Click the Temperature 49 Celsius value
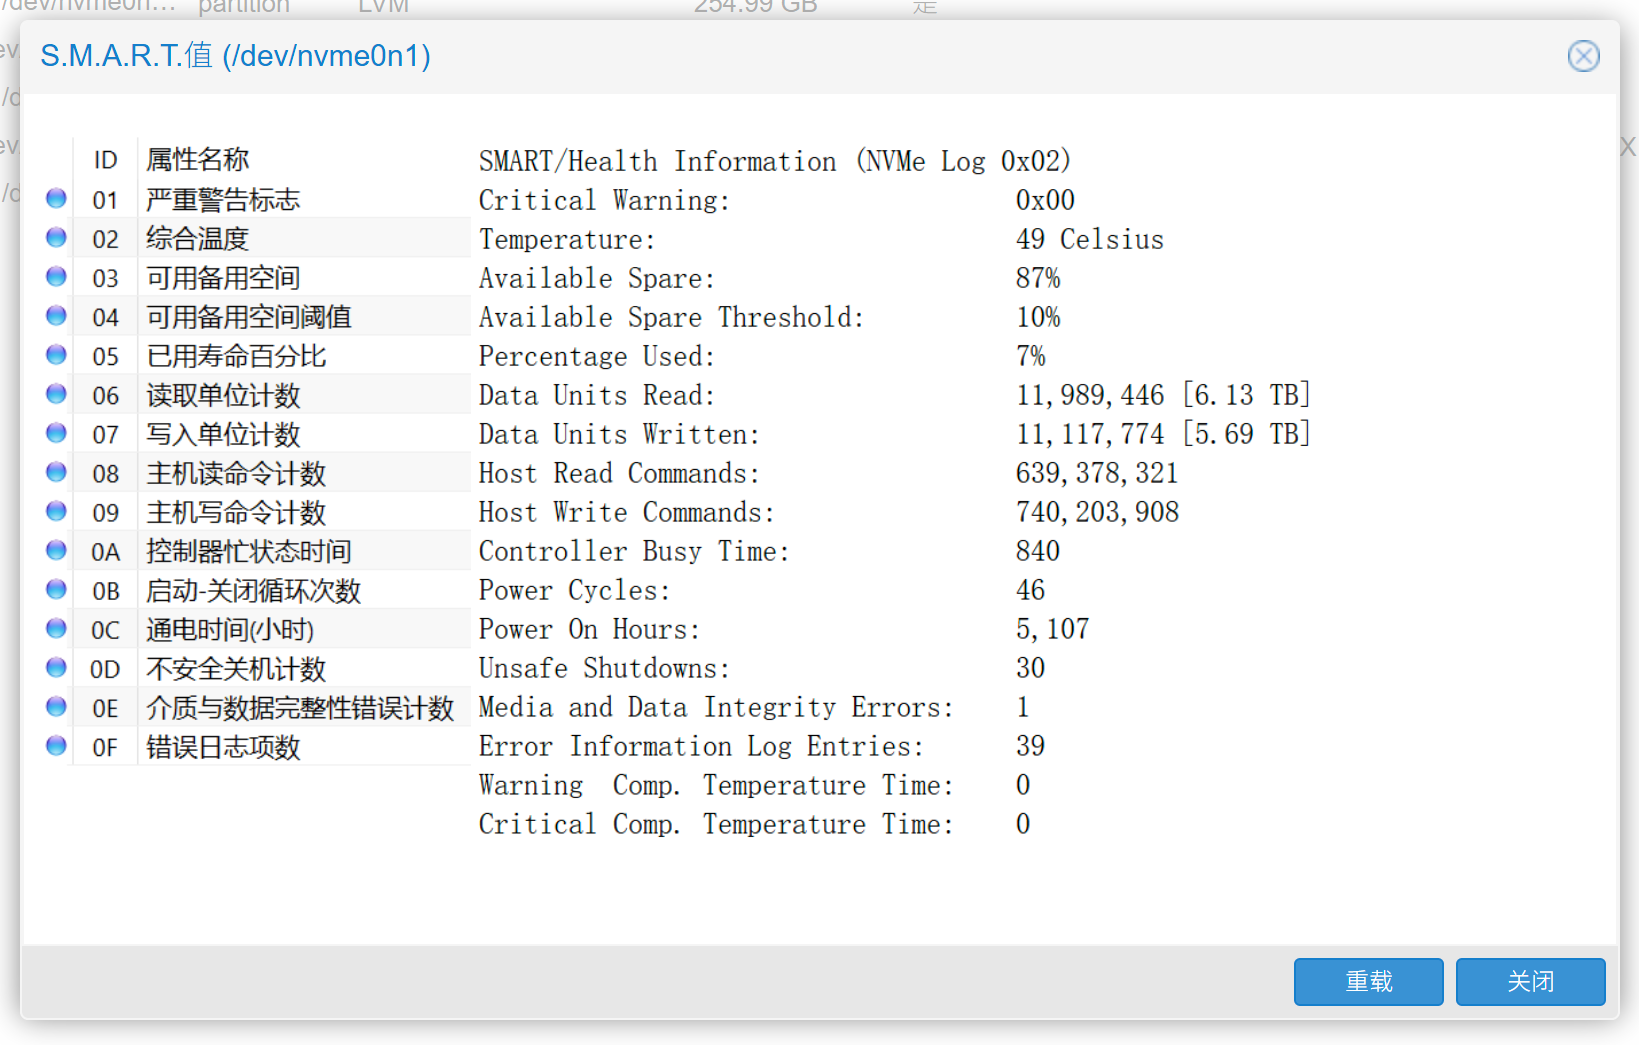This screenshot has width=1639, height=1045. (x=1089, y=239)
